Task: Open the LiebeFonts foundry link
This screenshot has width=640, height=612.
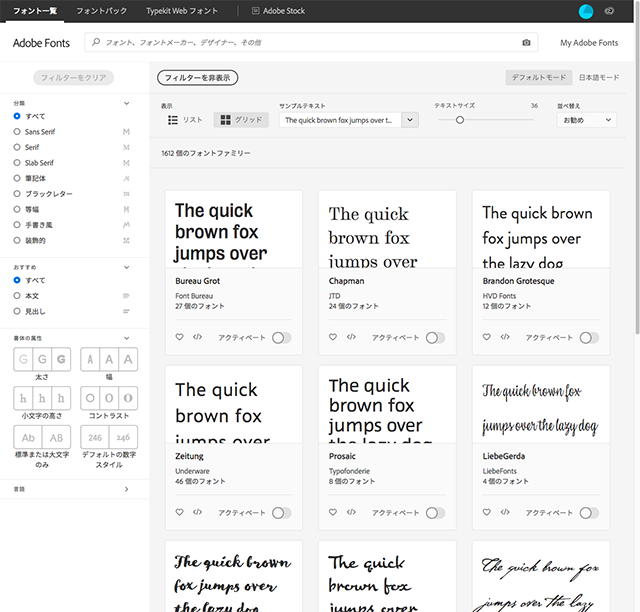Action: pos(499,471)
